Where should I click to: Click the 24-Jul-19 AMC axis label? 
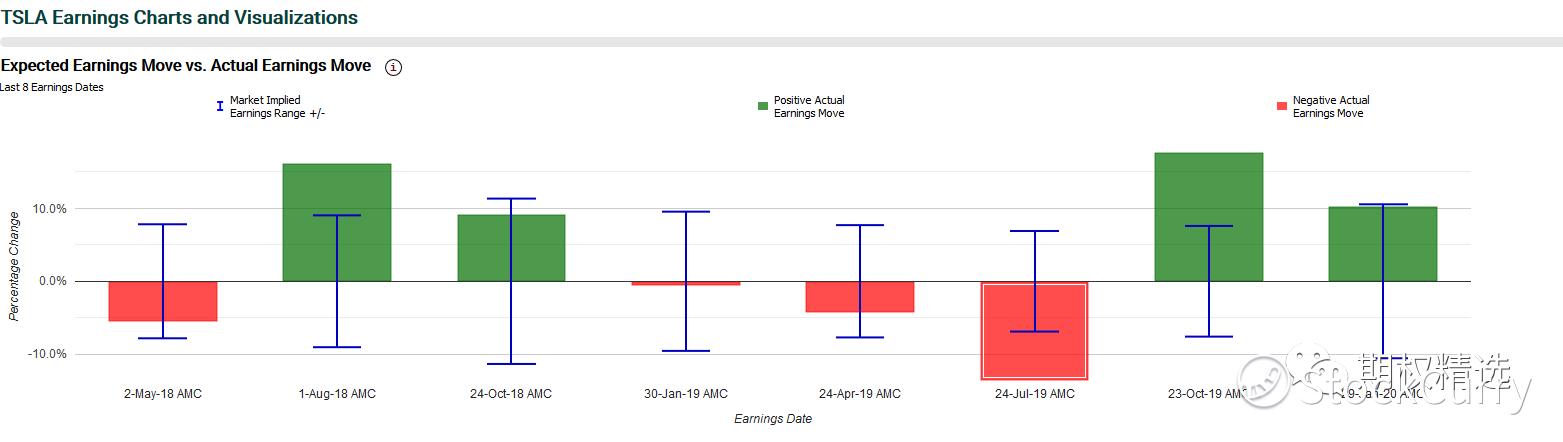(x=1034, y=394)
